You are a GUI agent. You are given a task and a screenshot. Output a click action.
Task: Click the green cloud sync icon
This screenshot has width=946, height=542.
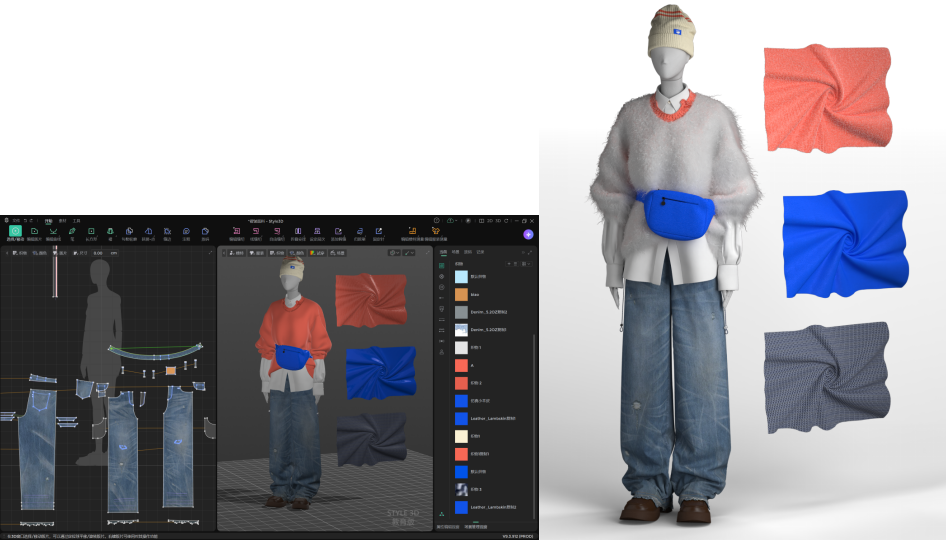[450, 221]
